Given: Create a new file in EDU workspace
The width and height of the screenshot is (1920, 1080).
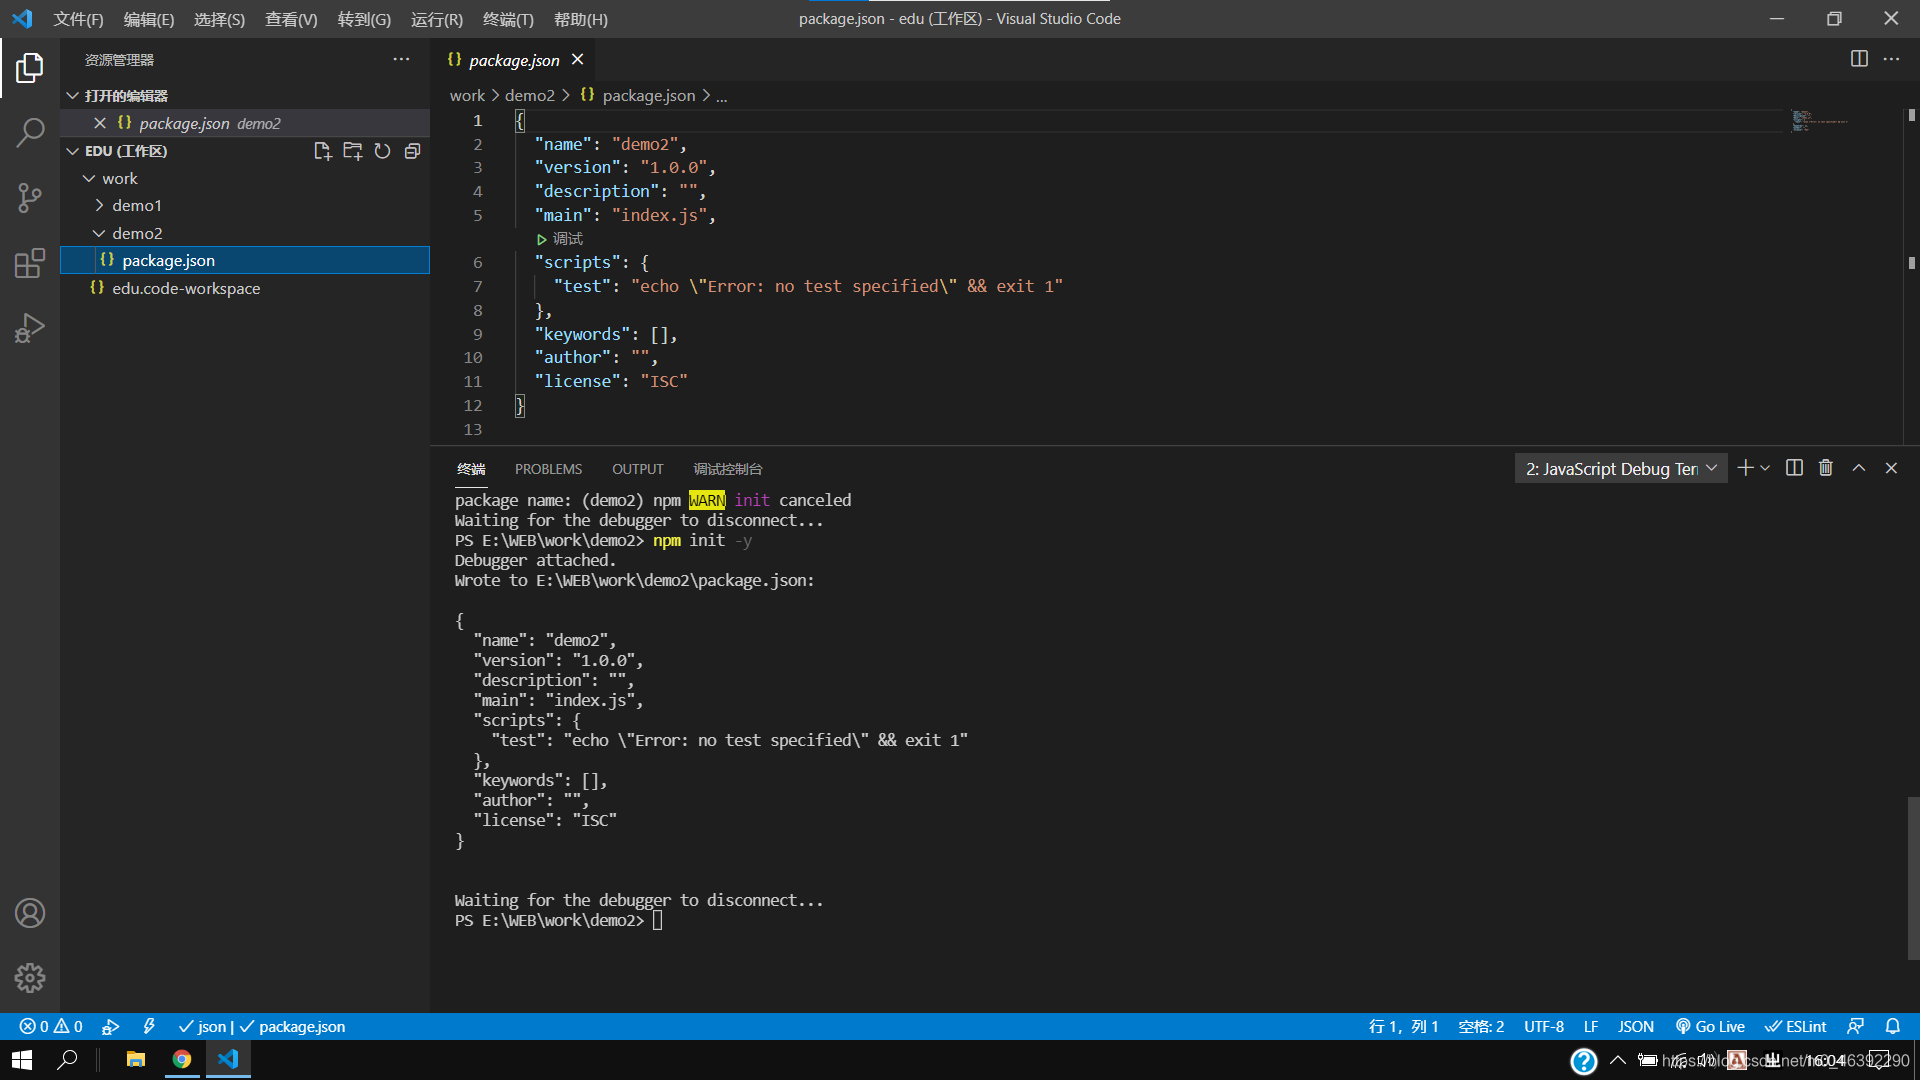Looking at the screenshot, I should pos(322,151).
